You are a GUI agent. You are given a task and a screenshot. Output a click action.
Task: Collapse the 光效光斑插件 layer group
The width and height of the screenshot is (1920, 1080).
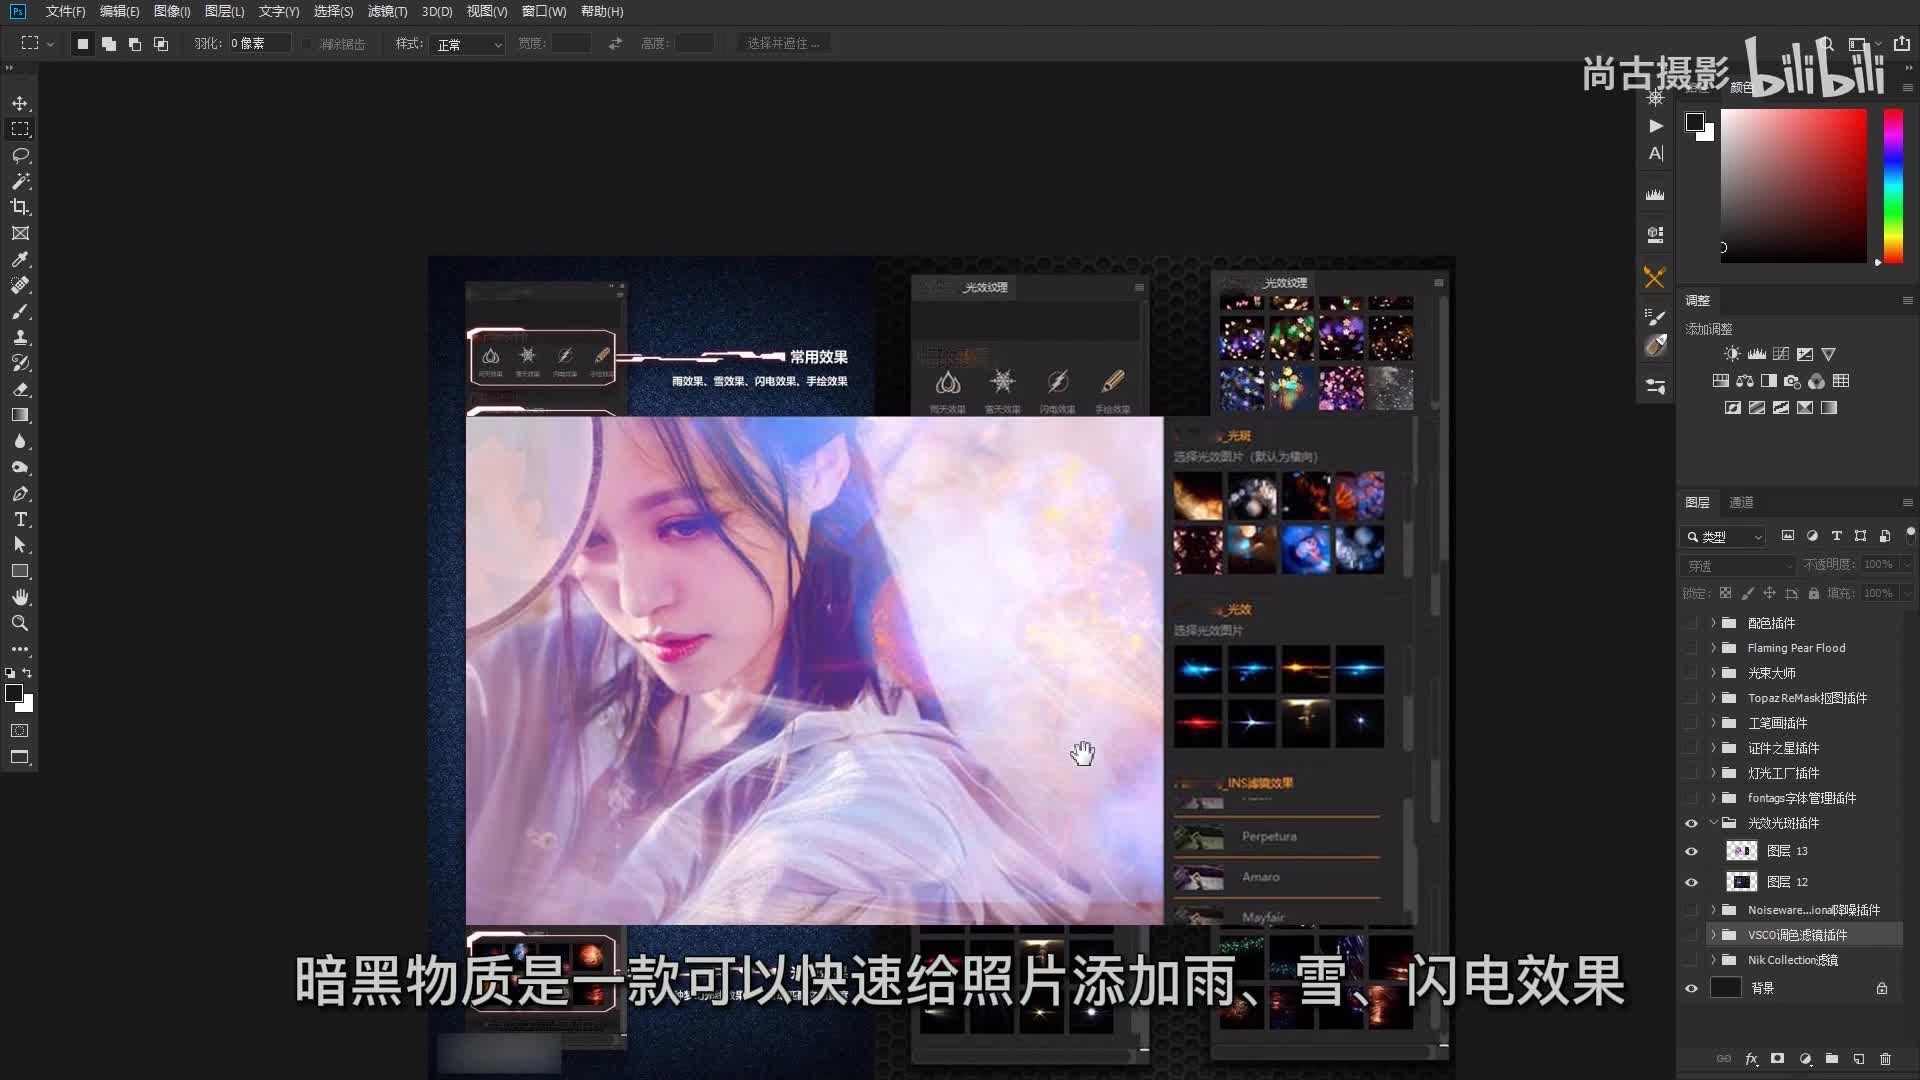[1713, 823]
